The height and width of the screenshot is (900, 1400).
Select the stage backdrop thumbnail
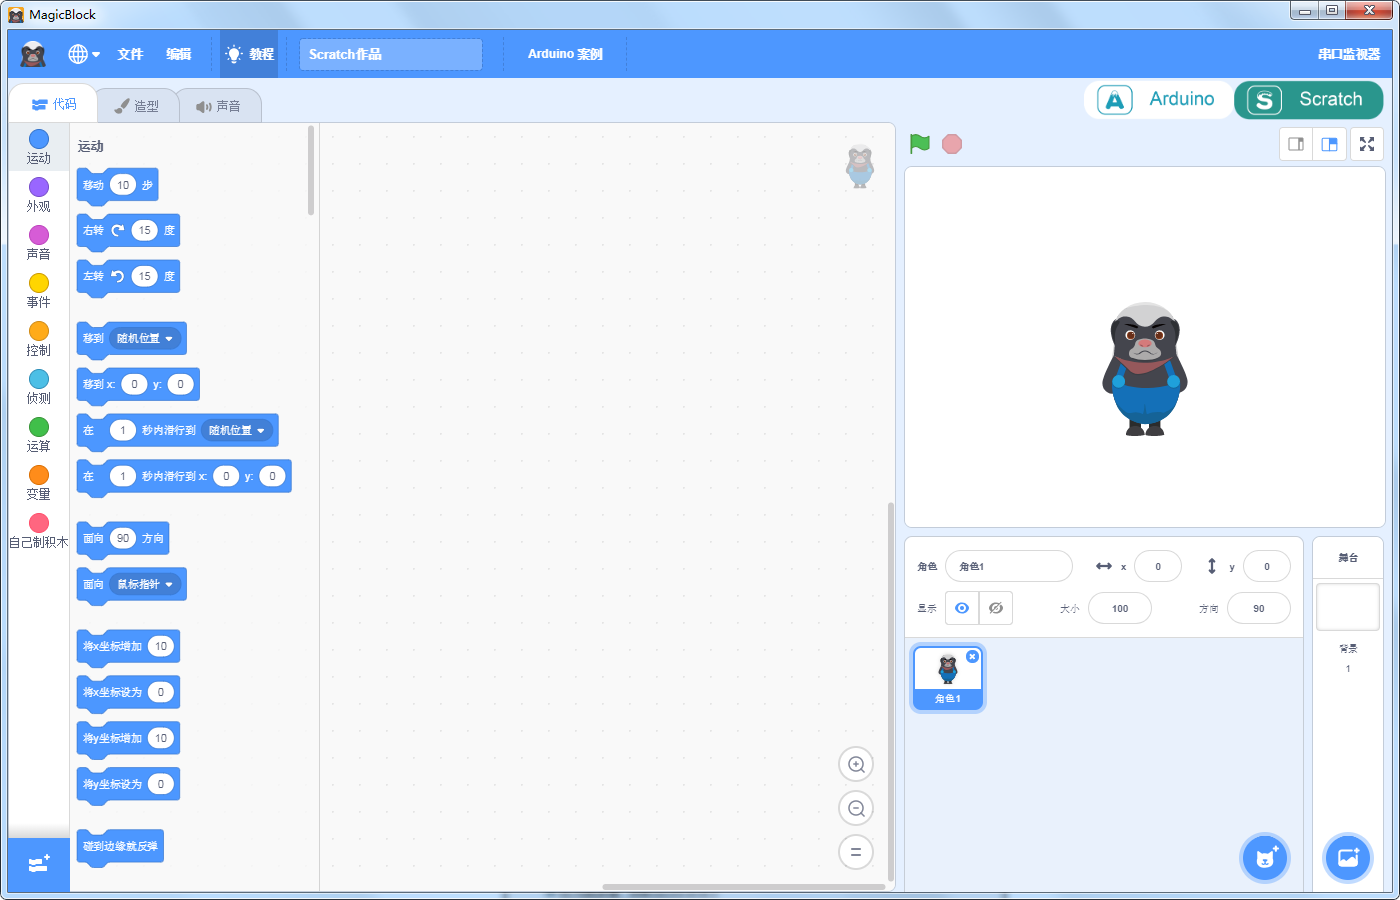1348,607
